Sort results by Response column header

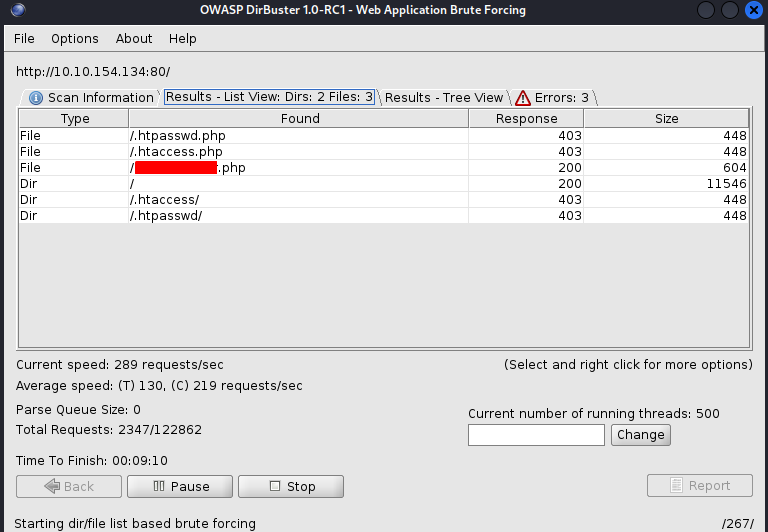pos(526,119)
